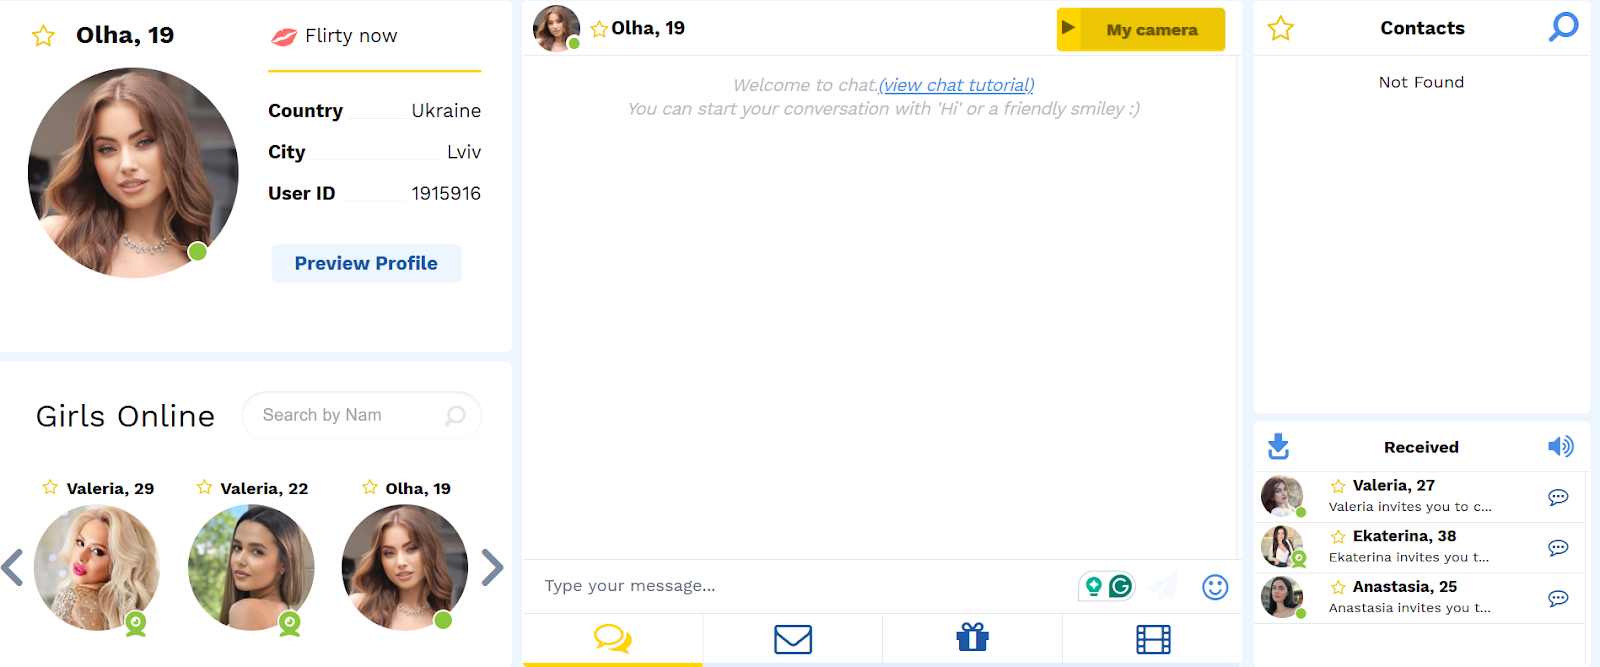Image resolution: width=1600 pixels, height=667 pixels.
Task: Show previous girls with left carousel arrow
Action: tap(12, 567)
